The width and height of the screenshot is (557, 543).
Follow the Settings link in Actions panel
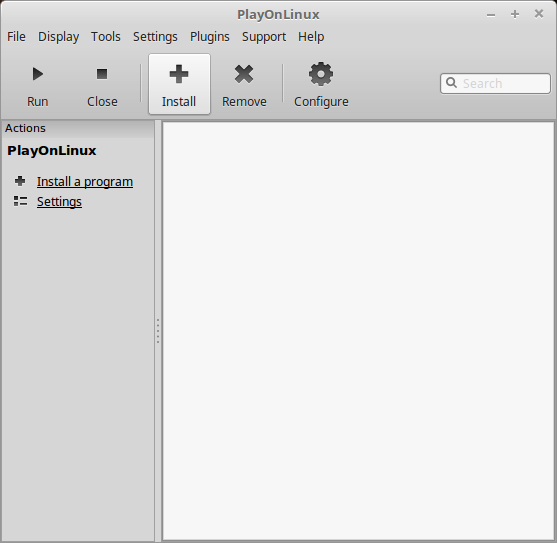59,201
